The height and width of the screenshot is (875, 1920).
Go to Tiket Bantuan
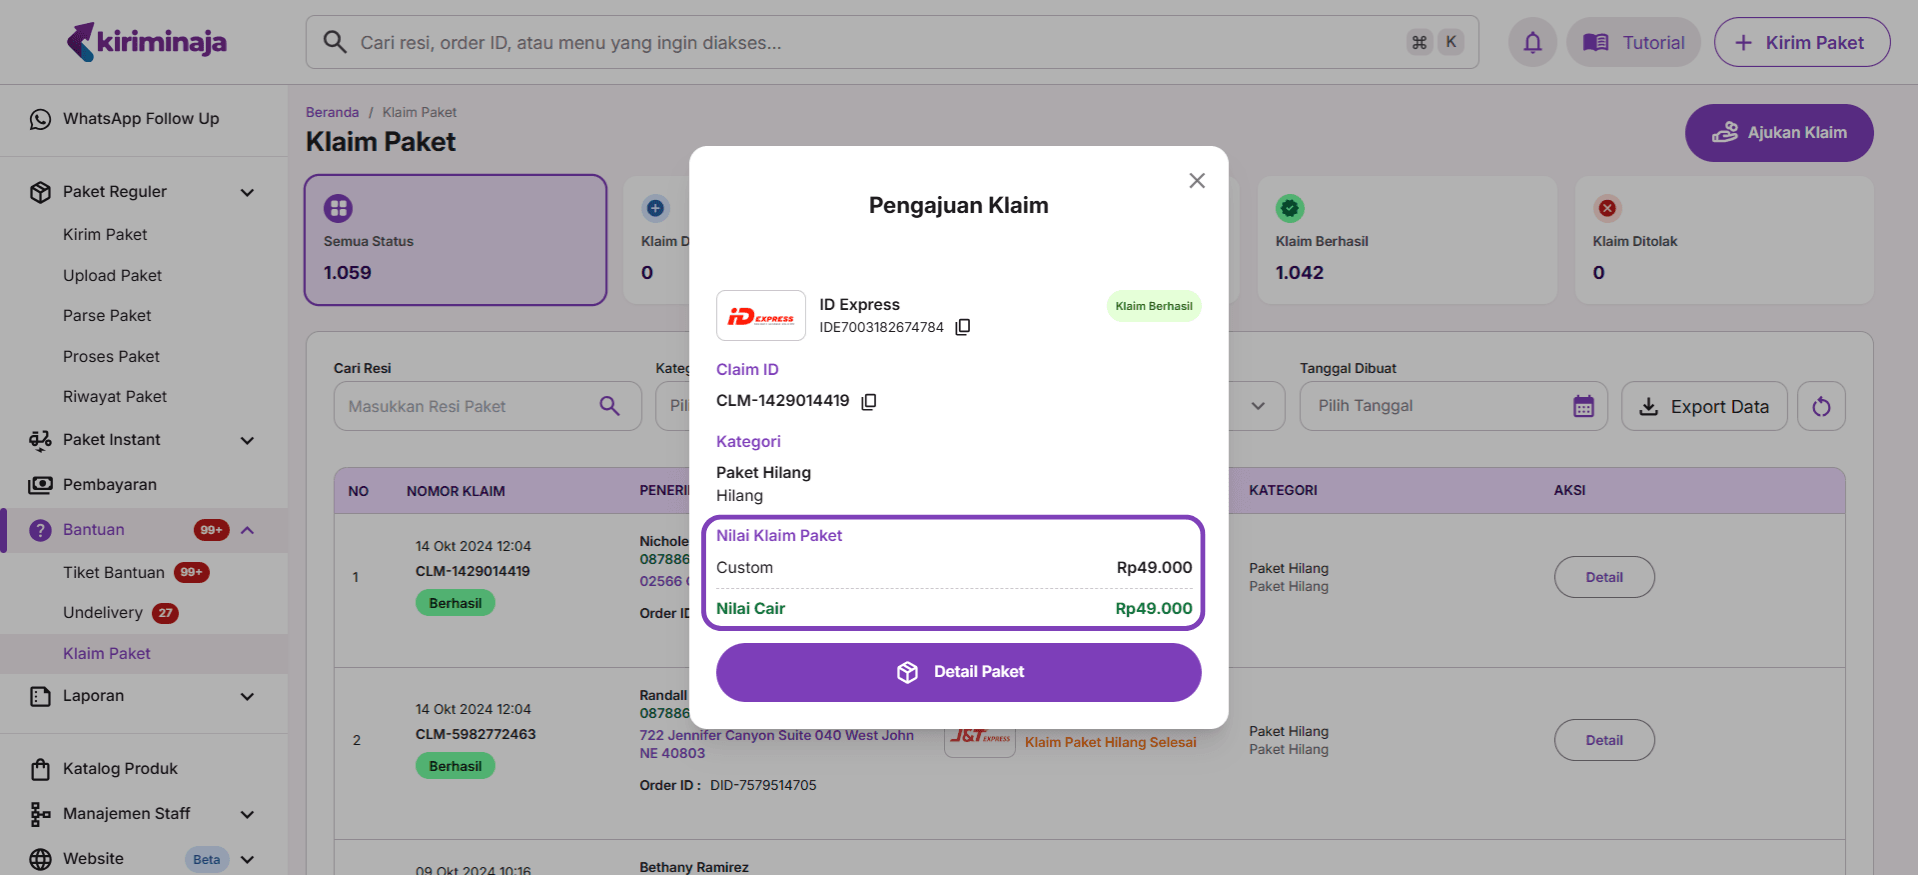(114, 573)
